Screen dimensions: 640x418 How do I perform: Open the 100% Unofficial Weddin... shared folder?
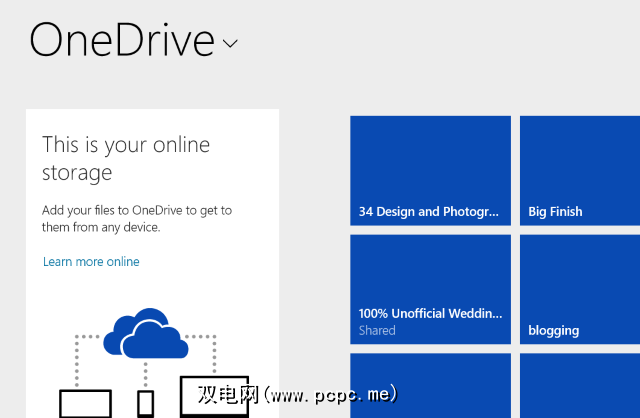(x=430, y=289)
